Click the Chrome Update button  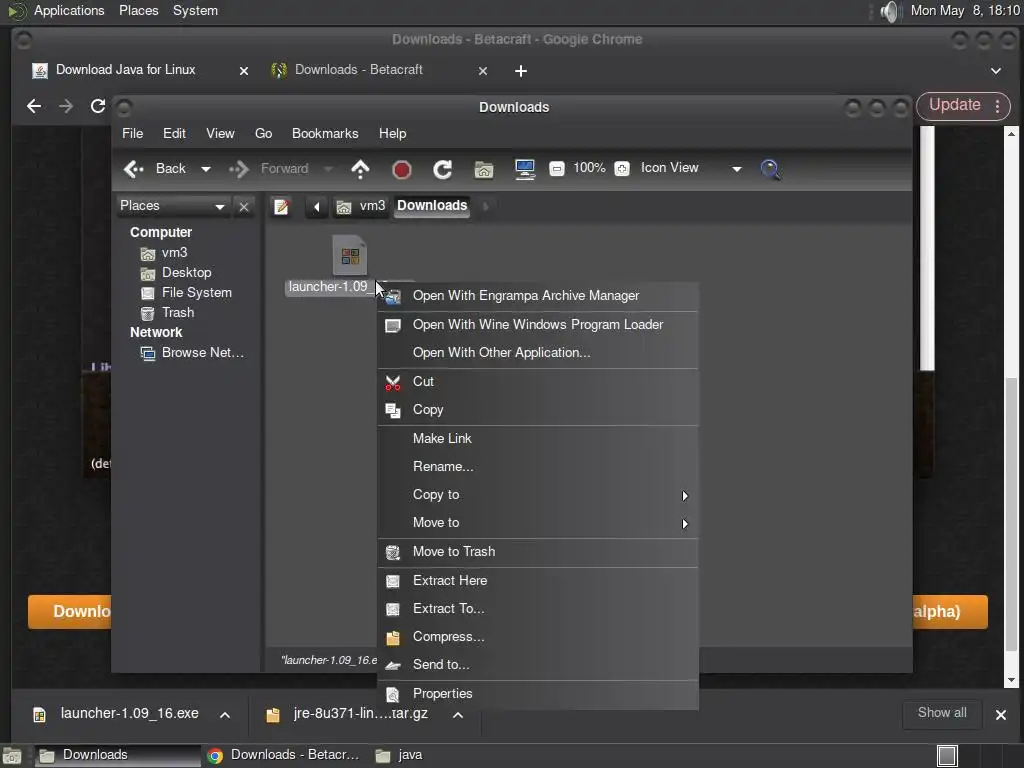[963, 106]
